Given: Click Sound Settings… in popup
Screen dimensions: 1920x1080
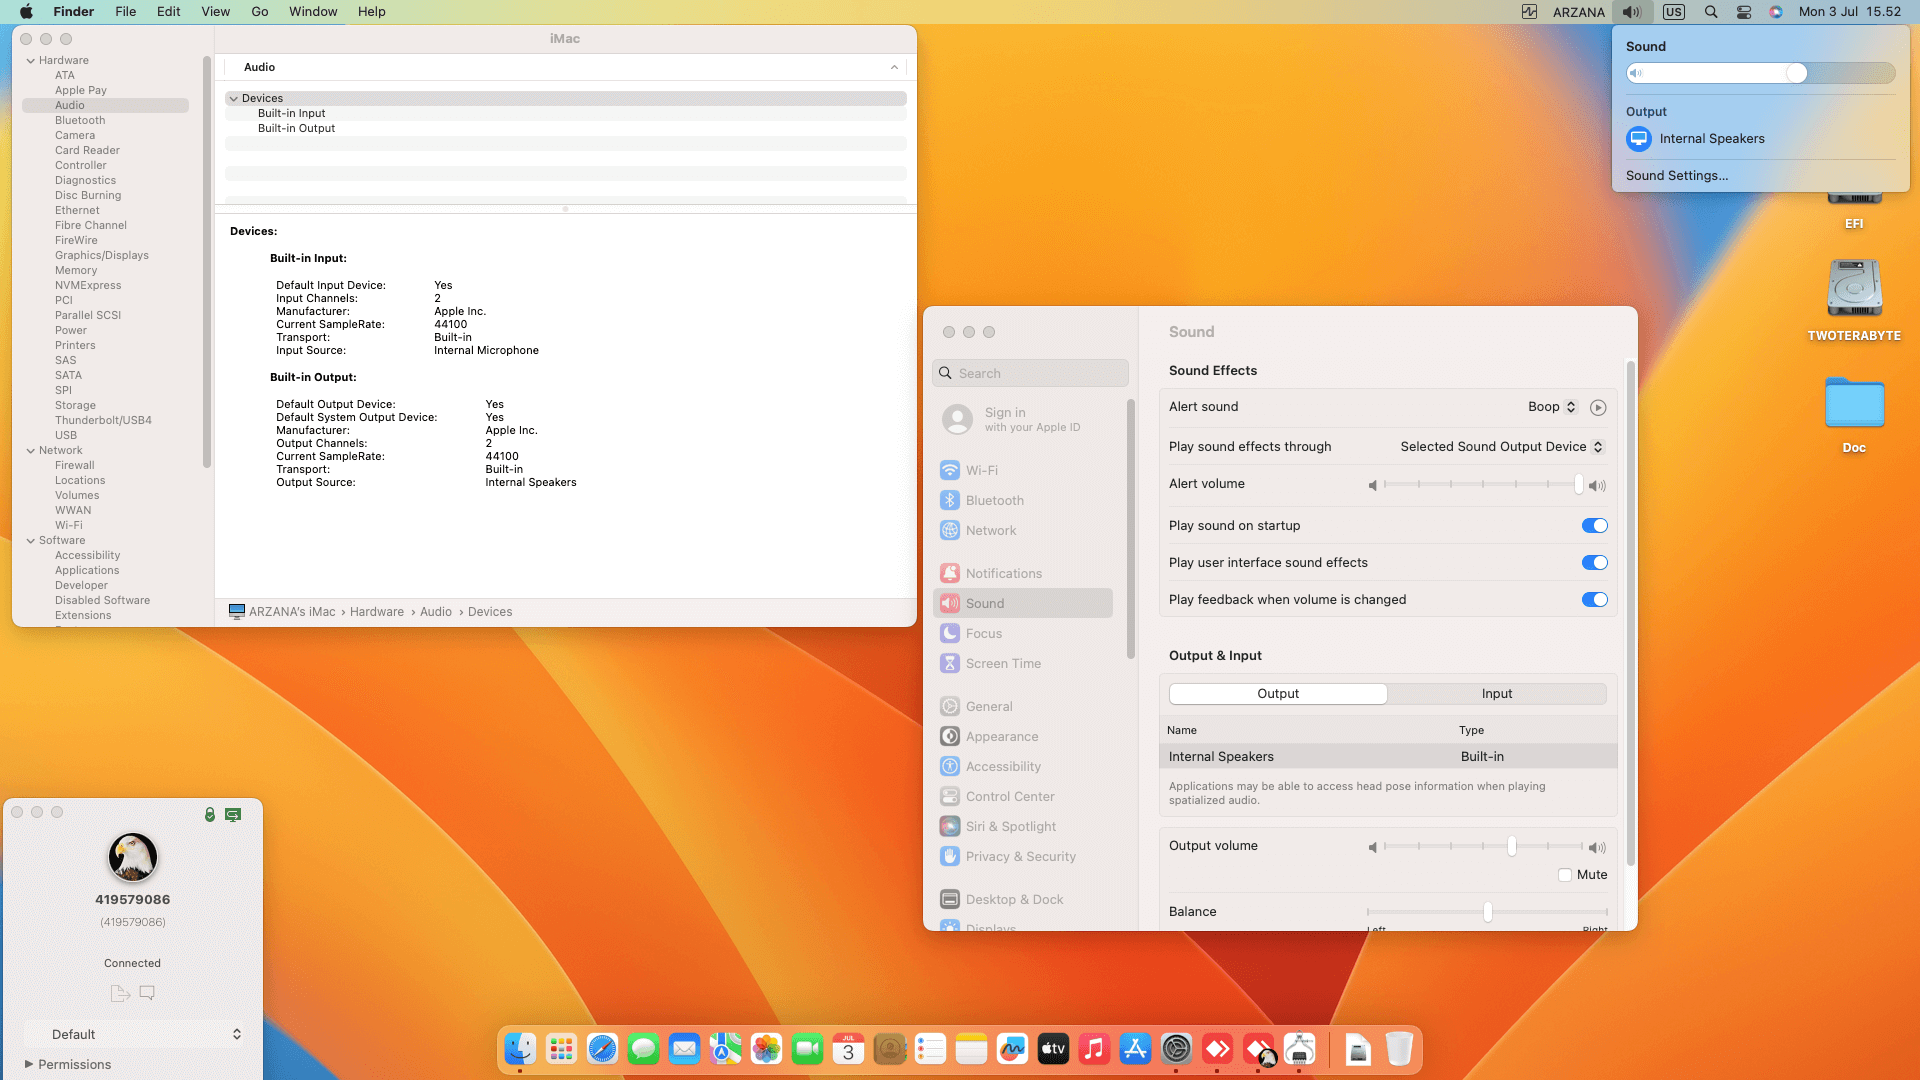Looking at the screenshot, I should pyautogui.click(x=1676, y=176).
